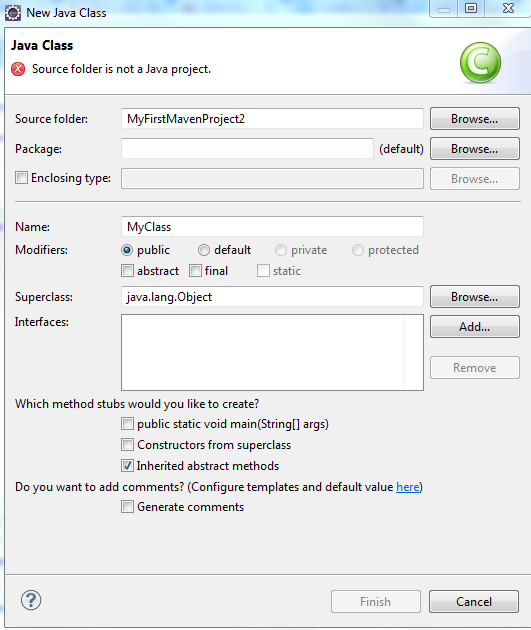531x630 pixels.
Task: Enable the abstract modifier checkbox
Action: pyautogui.click(x=127, y=271)
